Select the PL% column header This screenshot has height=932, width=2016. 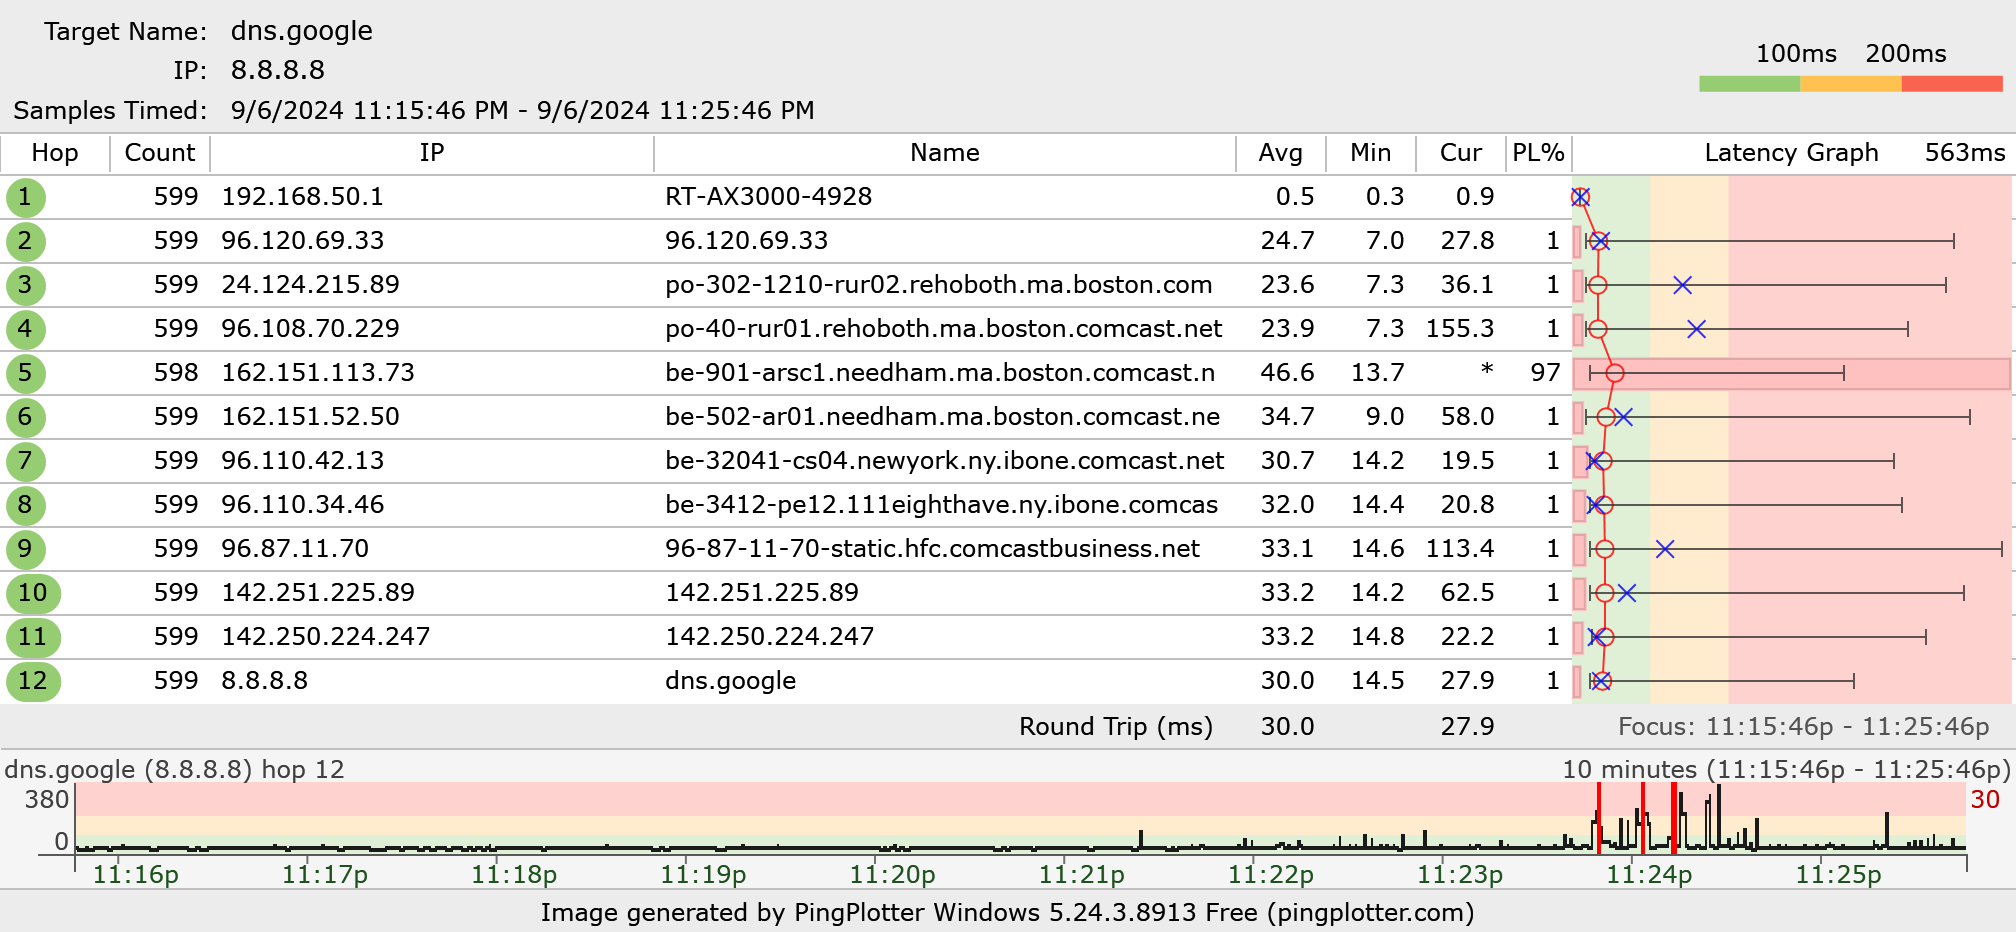1539,153
